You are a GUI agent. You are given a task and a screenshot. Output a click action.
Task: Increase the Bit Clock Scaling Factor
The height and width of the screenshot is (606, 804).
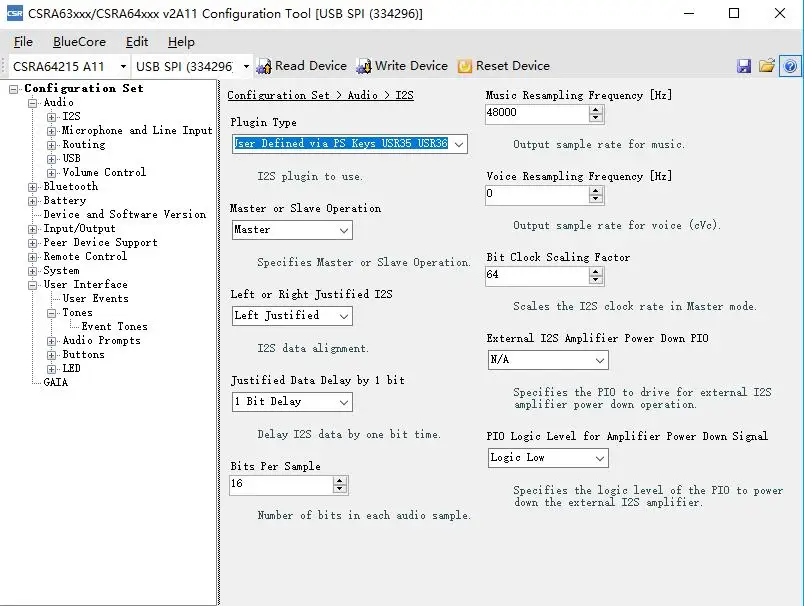595,272
